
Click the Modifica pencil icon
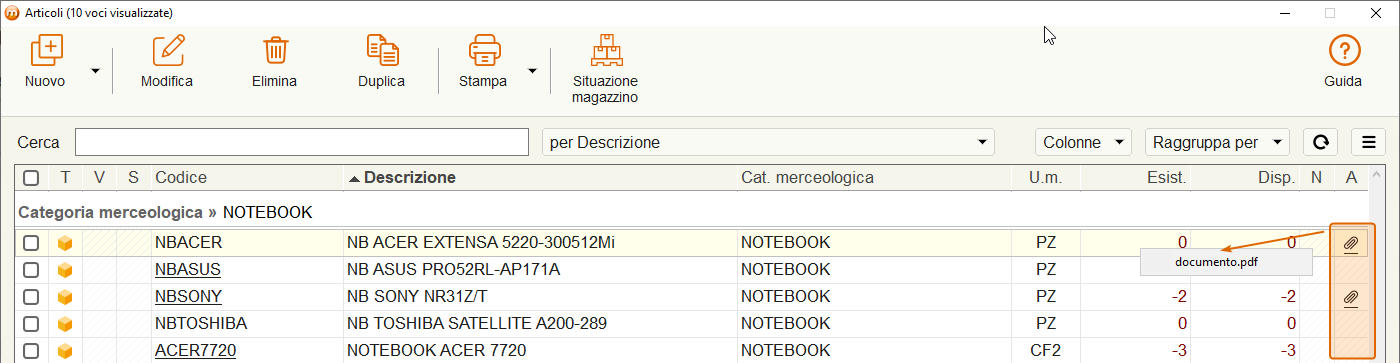click(x=167, y=50)
